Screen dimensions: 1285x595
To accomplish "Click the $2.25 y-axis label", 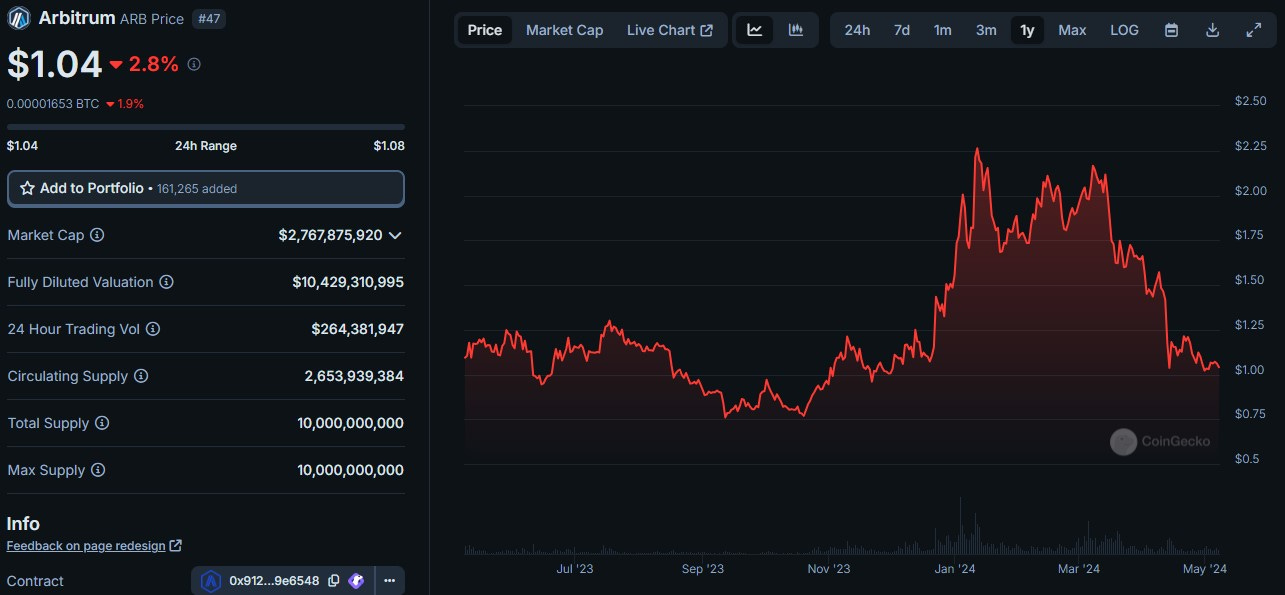I will point(1250,146).
